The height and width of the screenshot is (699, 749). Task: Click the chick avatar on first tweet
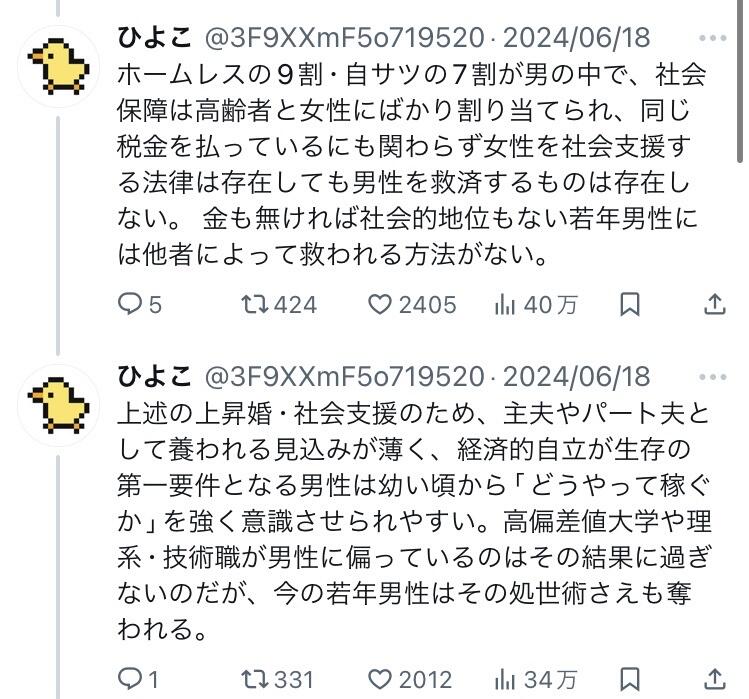59,66
